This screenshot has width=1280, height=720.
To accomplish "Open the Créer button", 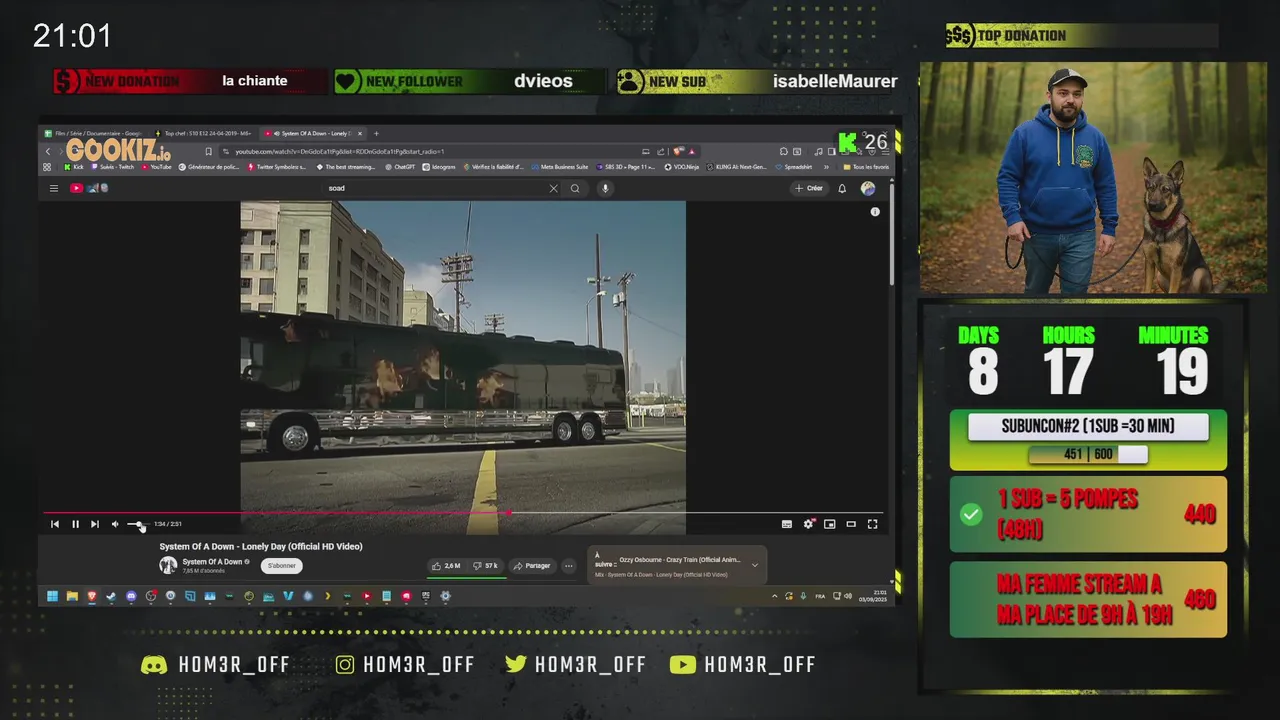I will tap(809, 188).
